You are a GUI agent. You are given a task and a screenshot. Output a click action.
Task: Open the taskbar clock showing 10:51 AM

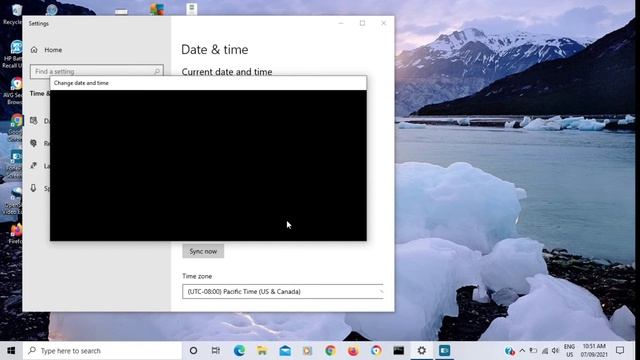[x=594, y=351]
